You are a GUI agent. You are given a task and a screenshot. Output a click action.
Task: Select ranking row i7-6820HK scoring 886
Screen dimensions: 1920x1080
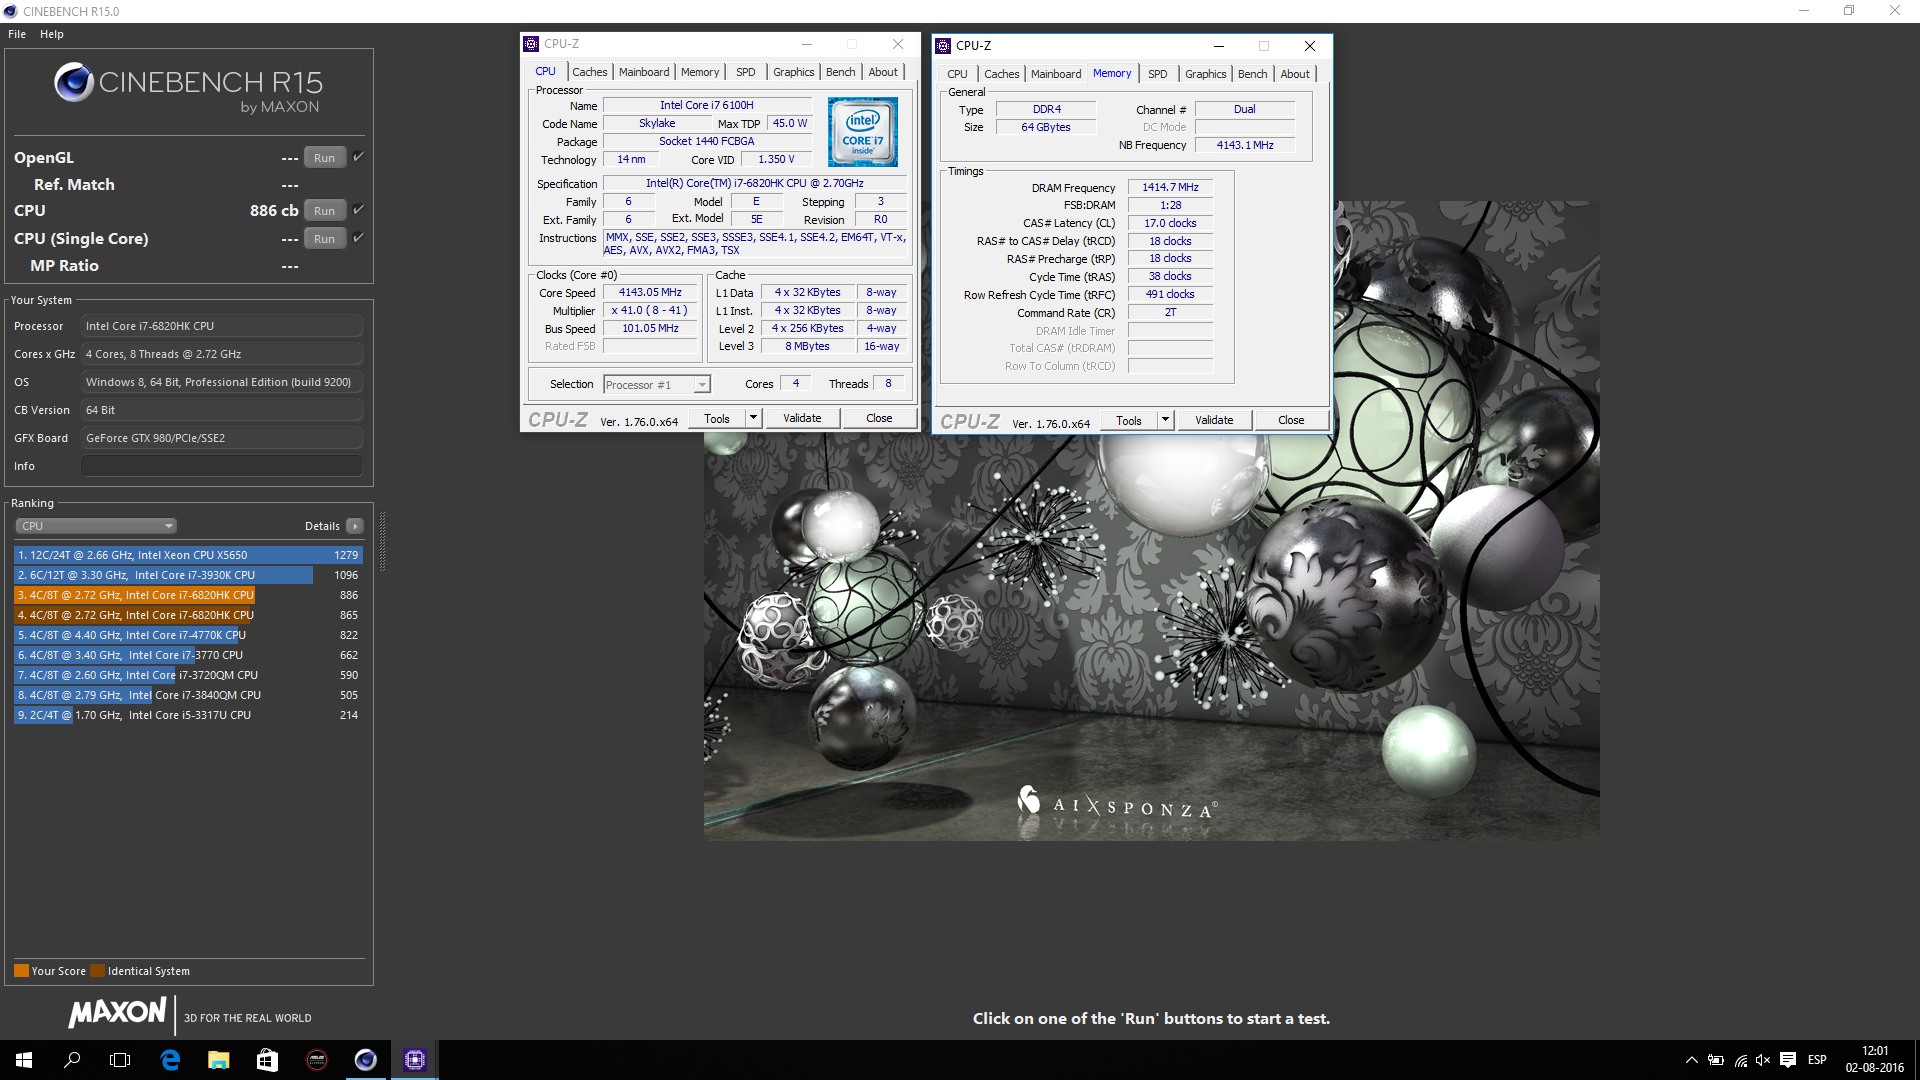tap(188, 595)
